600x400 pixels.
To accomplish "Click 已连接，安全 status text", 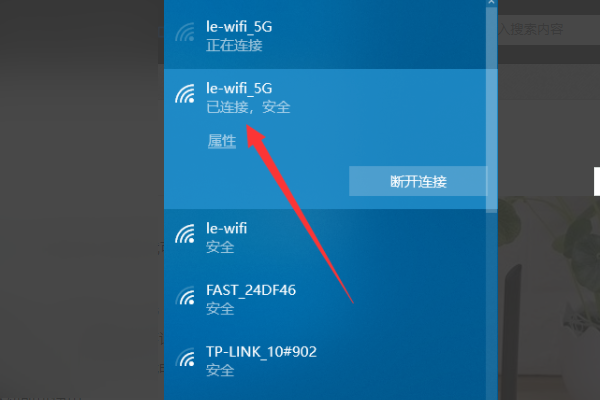I will [248, 107].
